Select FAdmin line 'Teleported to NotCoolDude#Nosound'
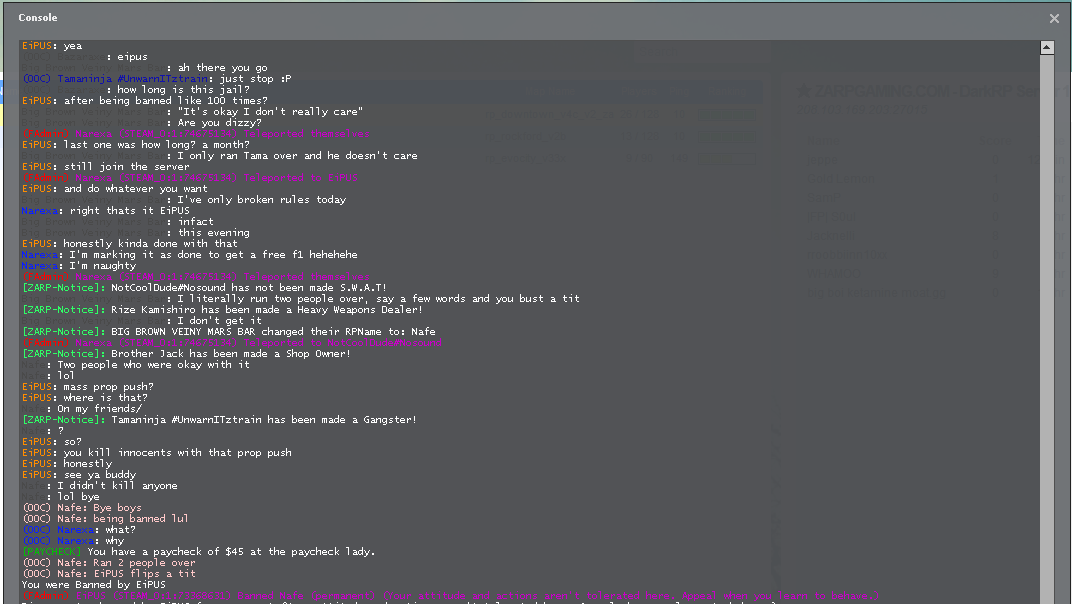 232,342
